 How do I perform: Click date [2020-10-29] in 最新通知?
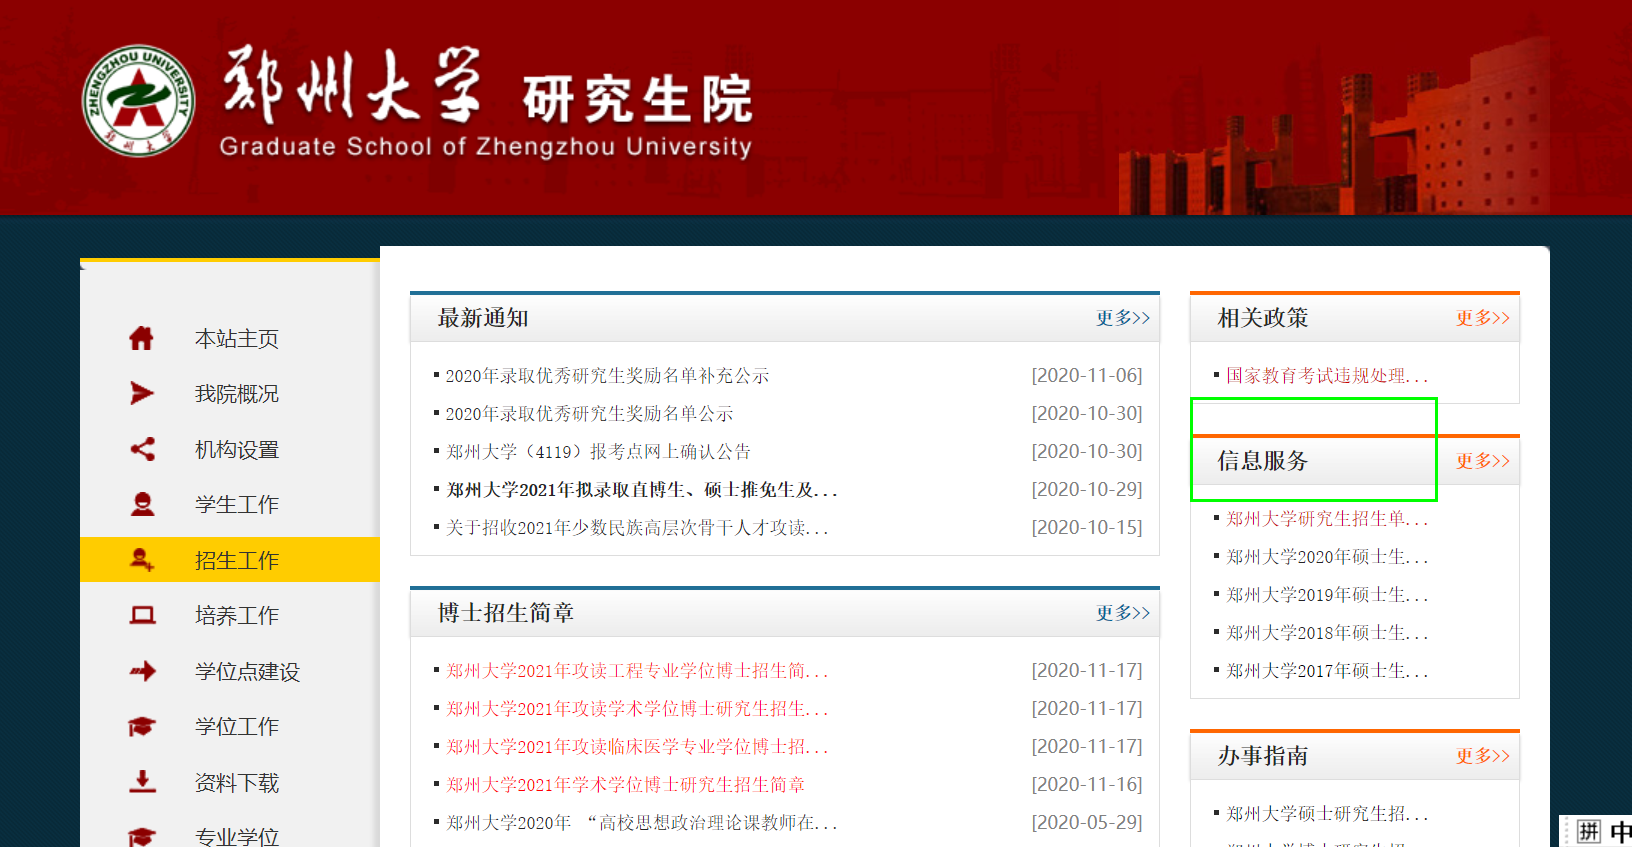point(1087,490)
